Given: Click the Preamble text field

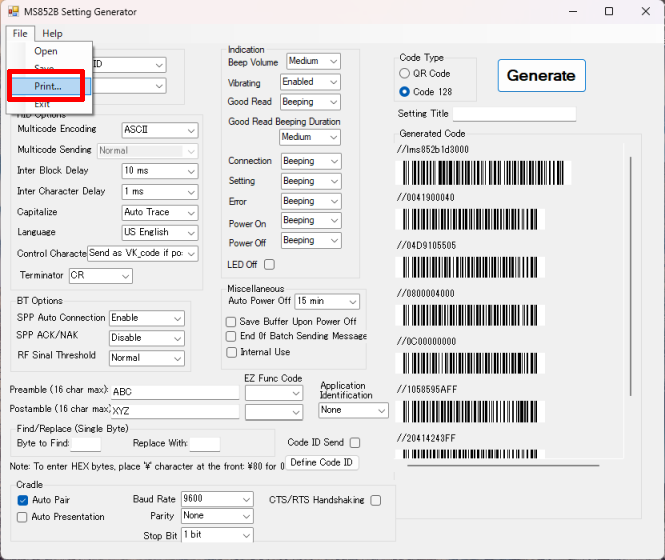Looking at the screenshot, I should pyautogui.click(x=174, y=392).
